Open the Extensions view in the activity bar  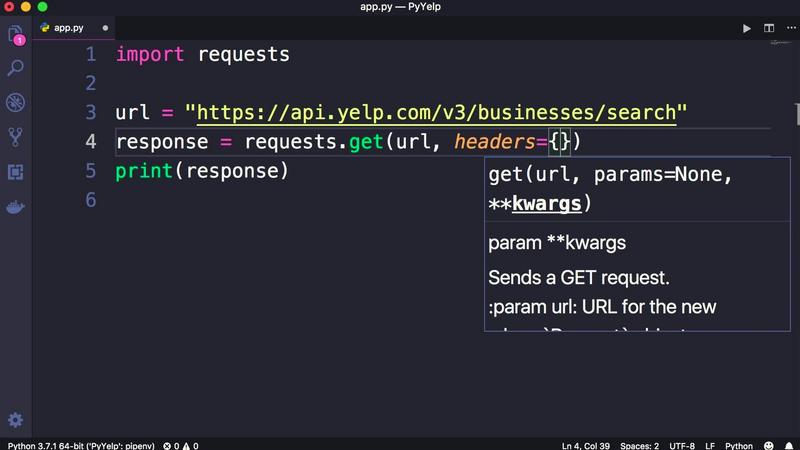pos(15,172)
